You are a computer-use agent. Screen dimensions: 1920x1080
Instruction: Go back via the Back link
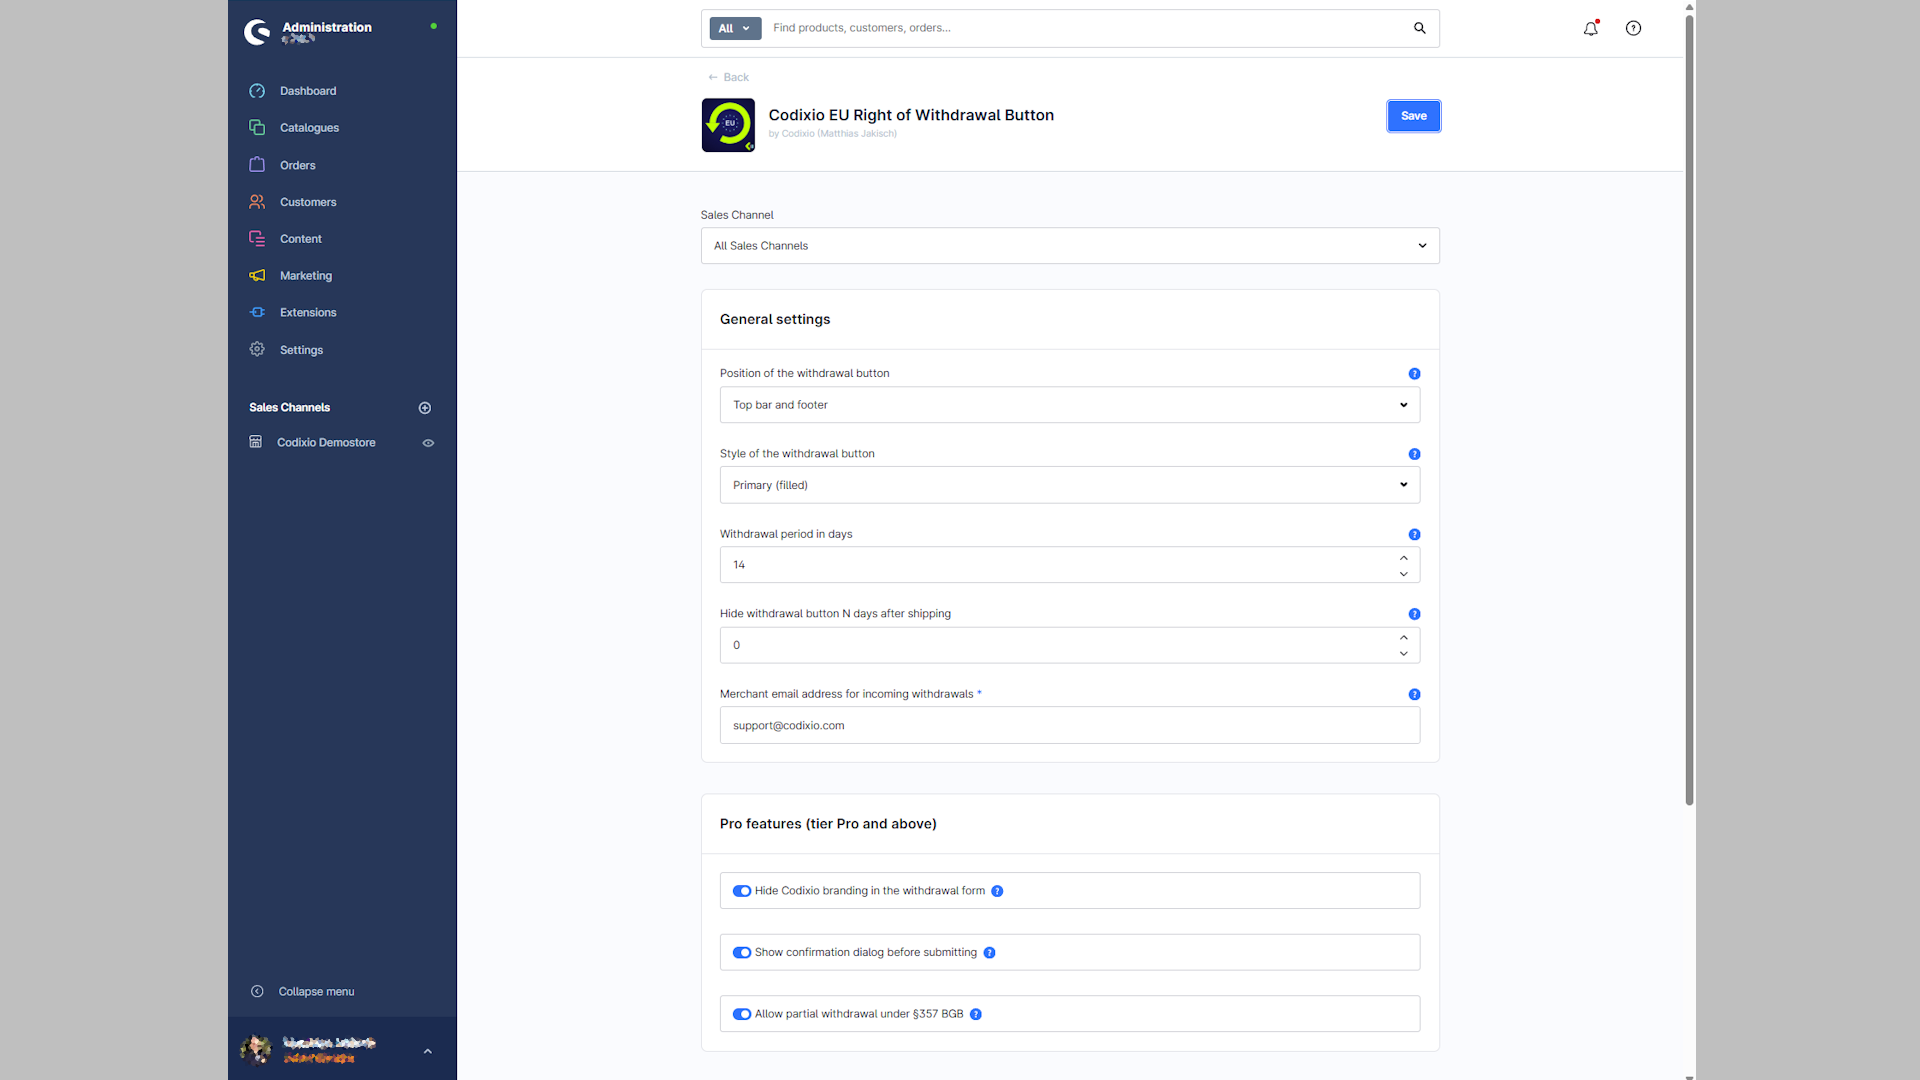click(x=728, y=77)
